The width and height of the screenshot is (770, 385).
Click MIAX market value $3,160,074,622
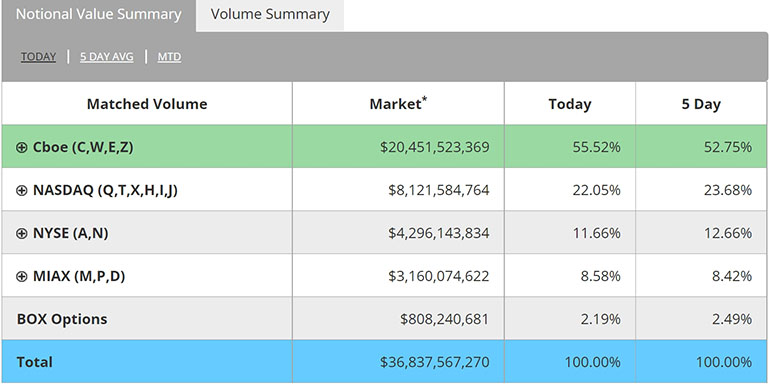439,276
